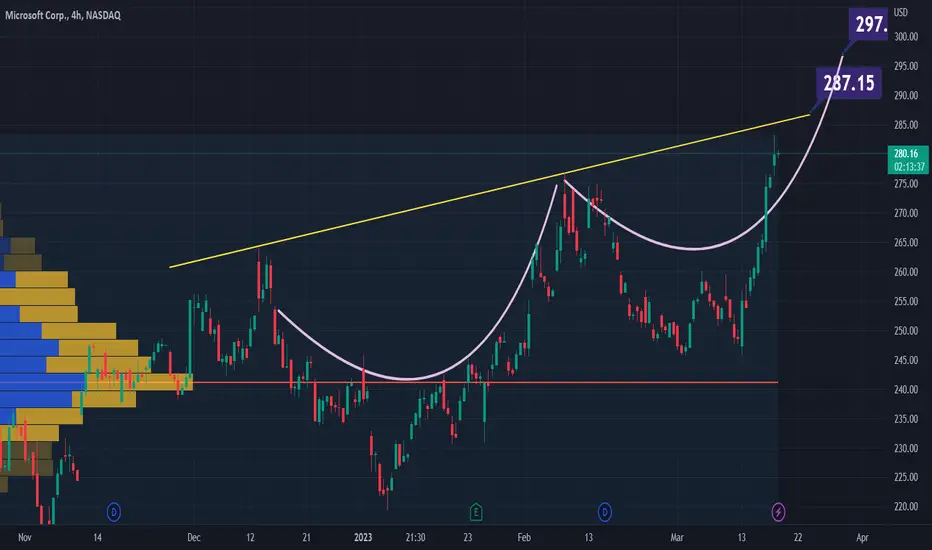Click the USD currency label
The height and width of the screenshot is (550, 932).
click(x=900, y=12)
